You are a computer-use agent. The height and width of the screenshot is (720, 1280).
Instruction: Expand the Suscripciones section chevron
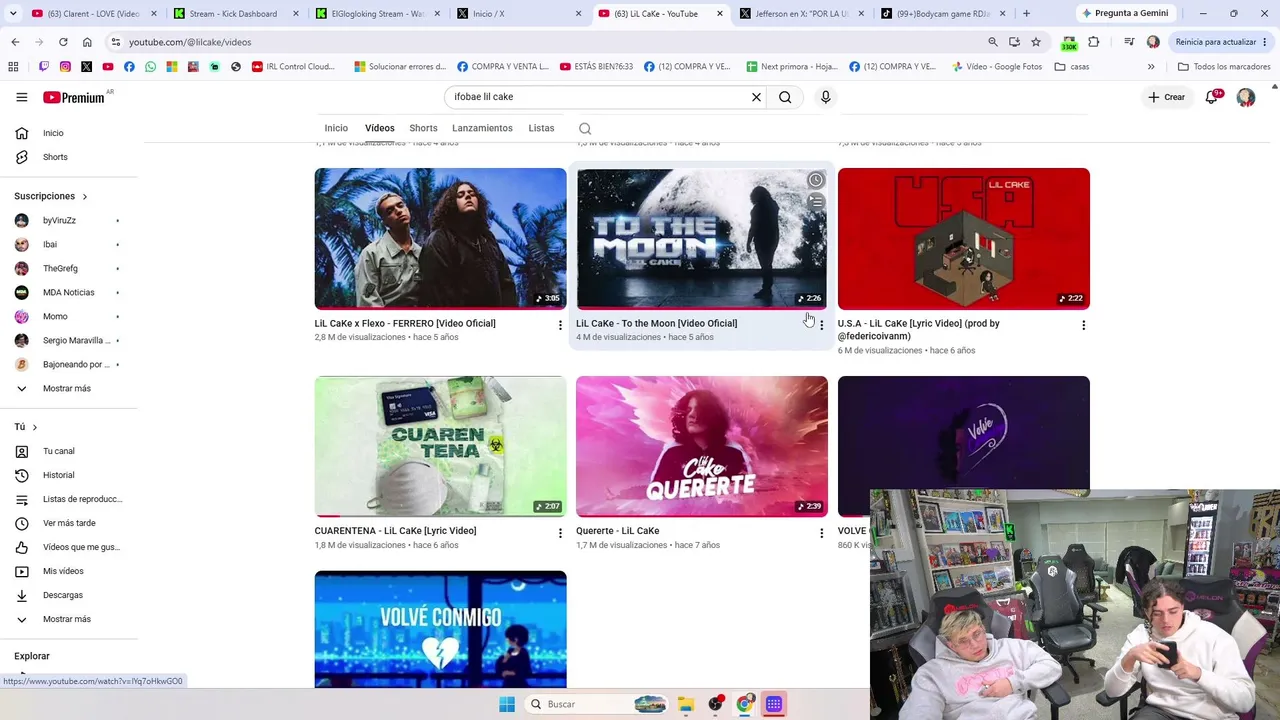point(85,196)
